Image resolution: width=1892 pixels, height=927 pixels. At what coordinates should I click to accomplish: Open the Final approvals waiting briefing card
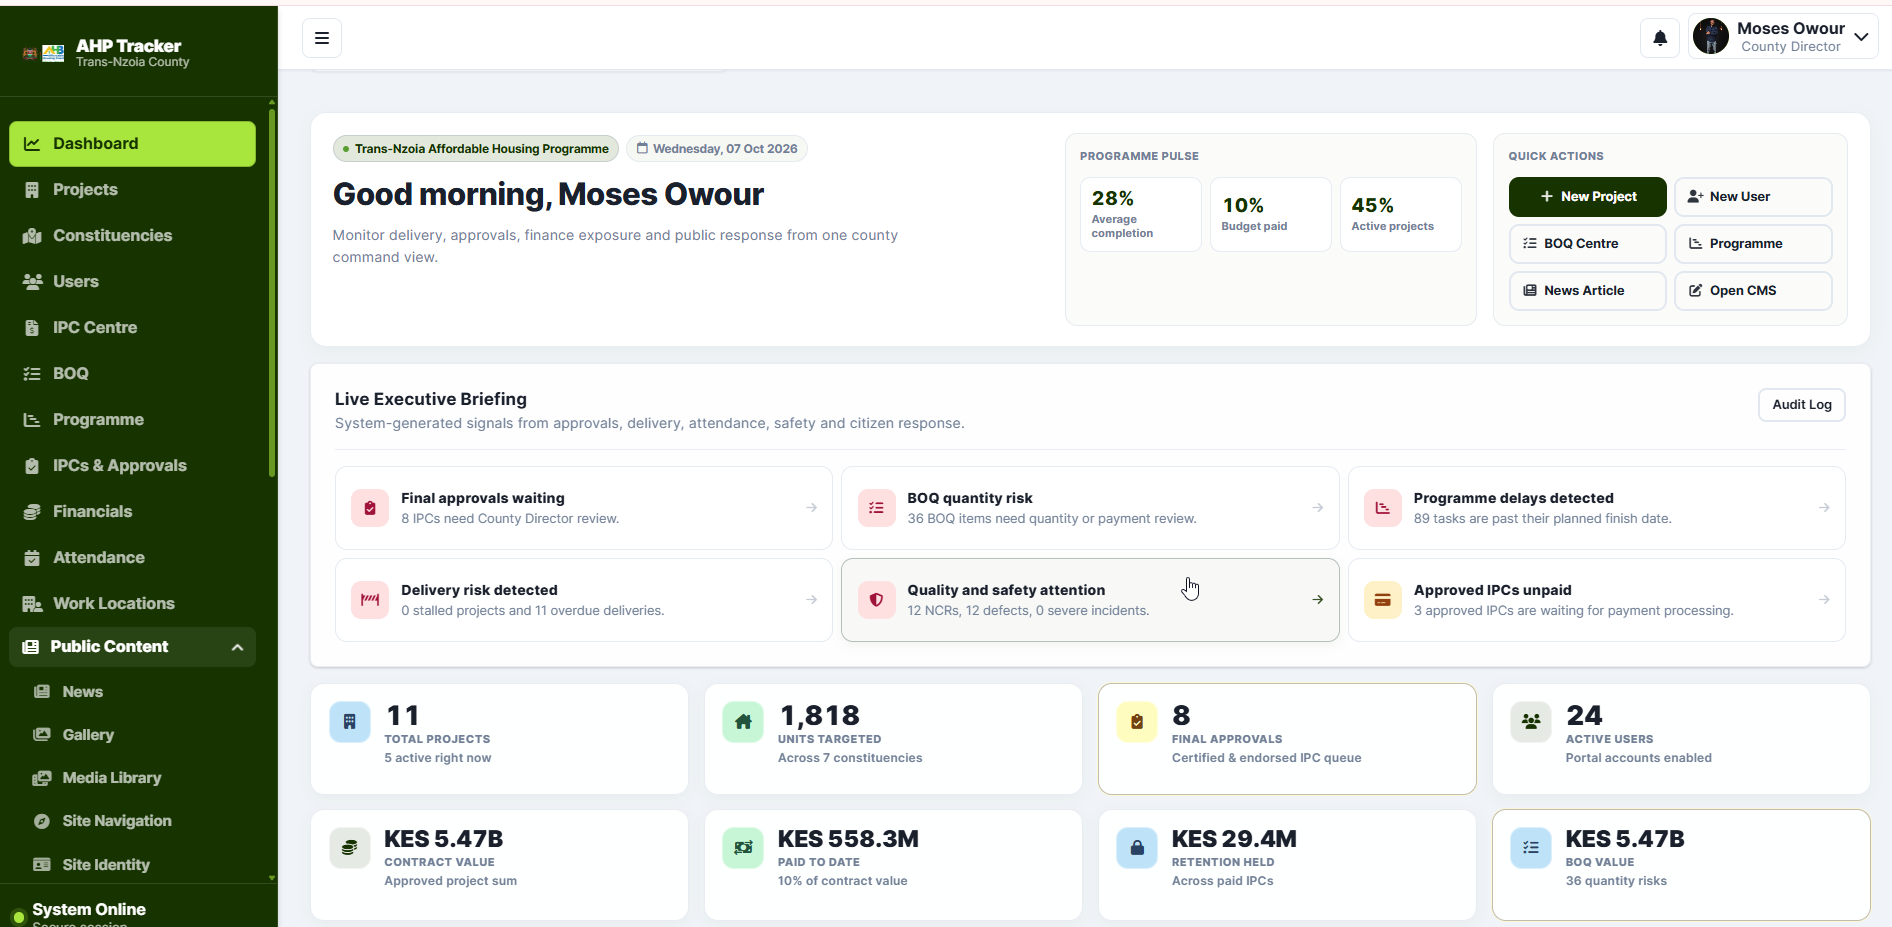pyautogui.click(x=584, y=508)
